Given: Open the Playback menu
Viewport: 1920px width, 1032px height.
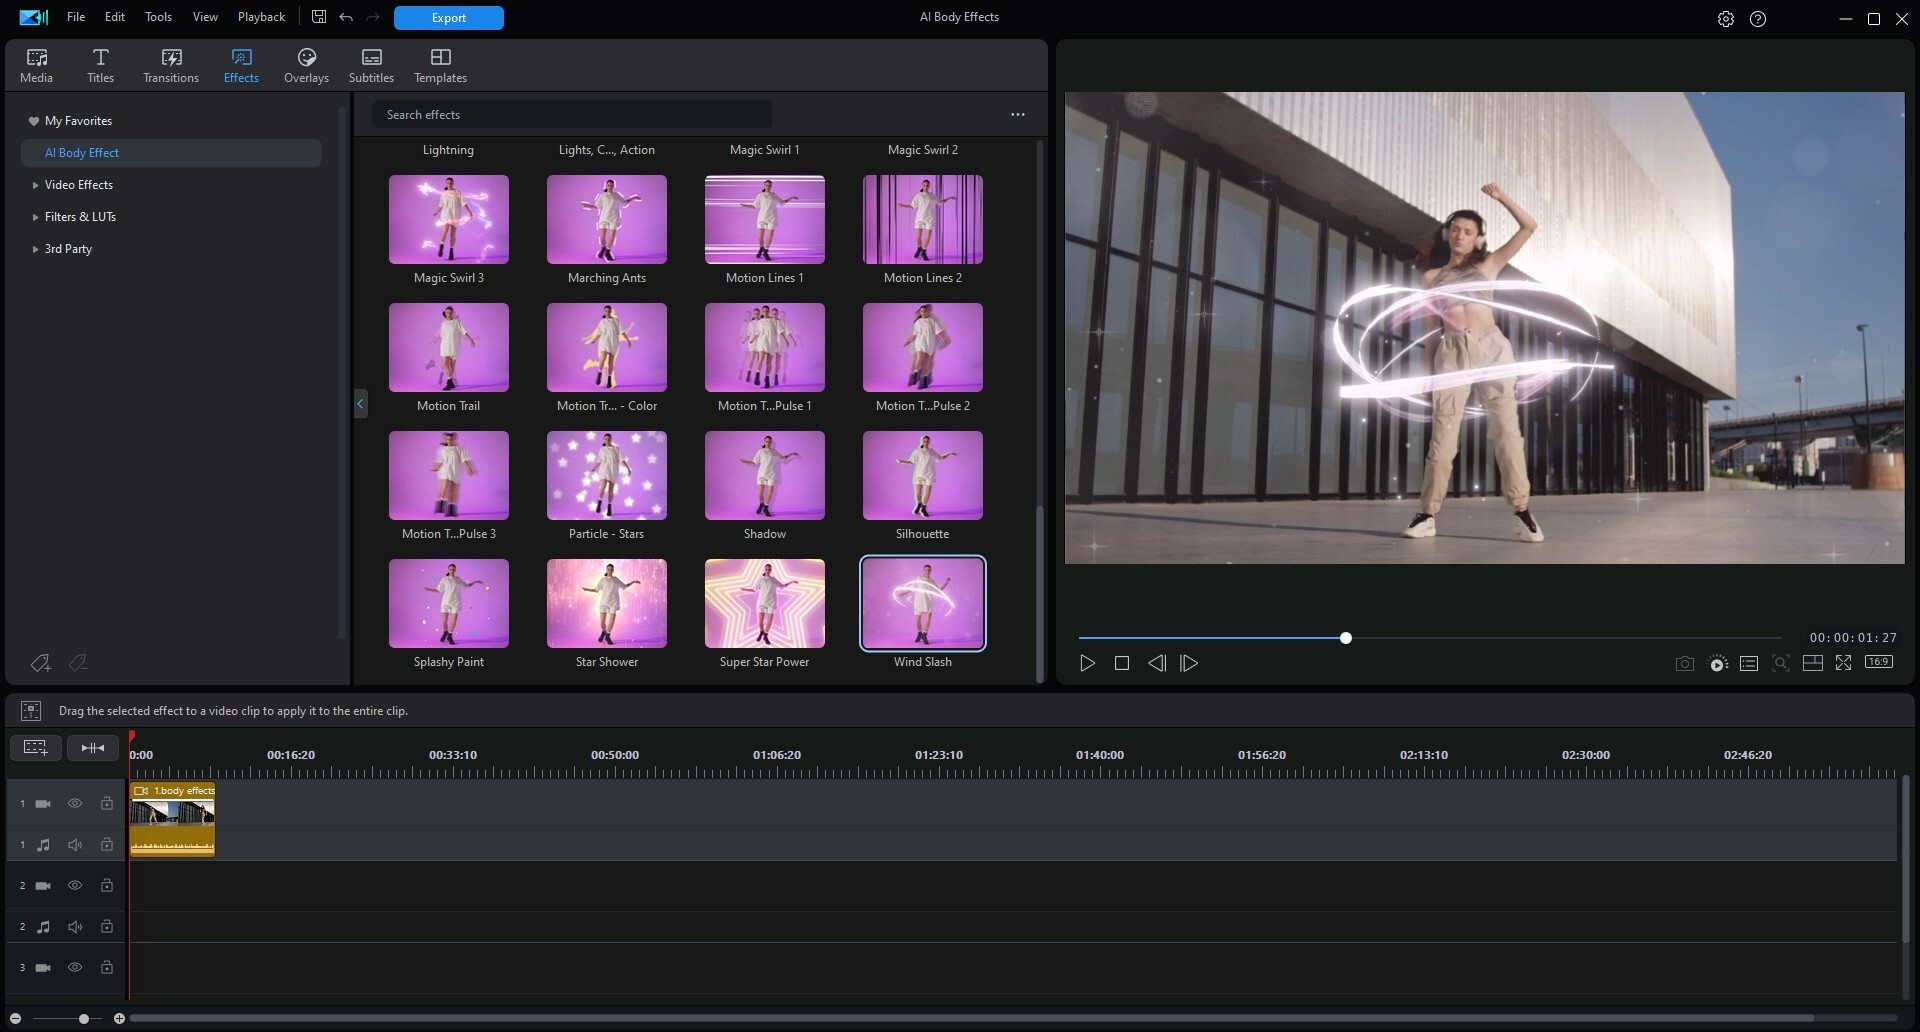Looking at the screenshot, I should click(x=260, y=16).
